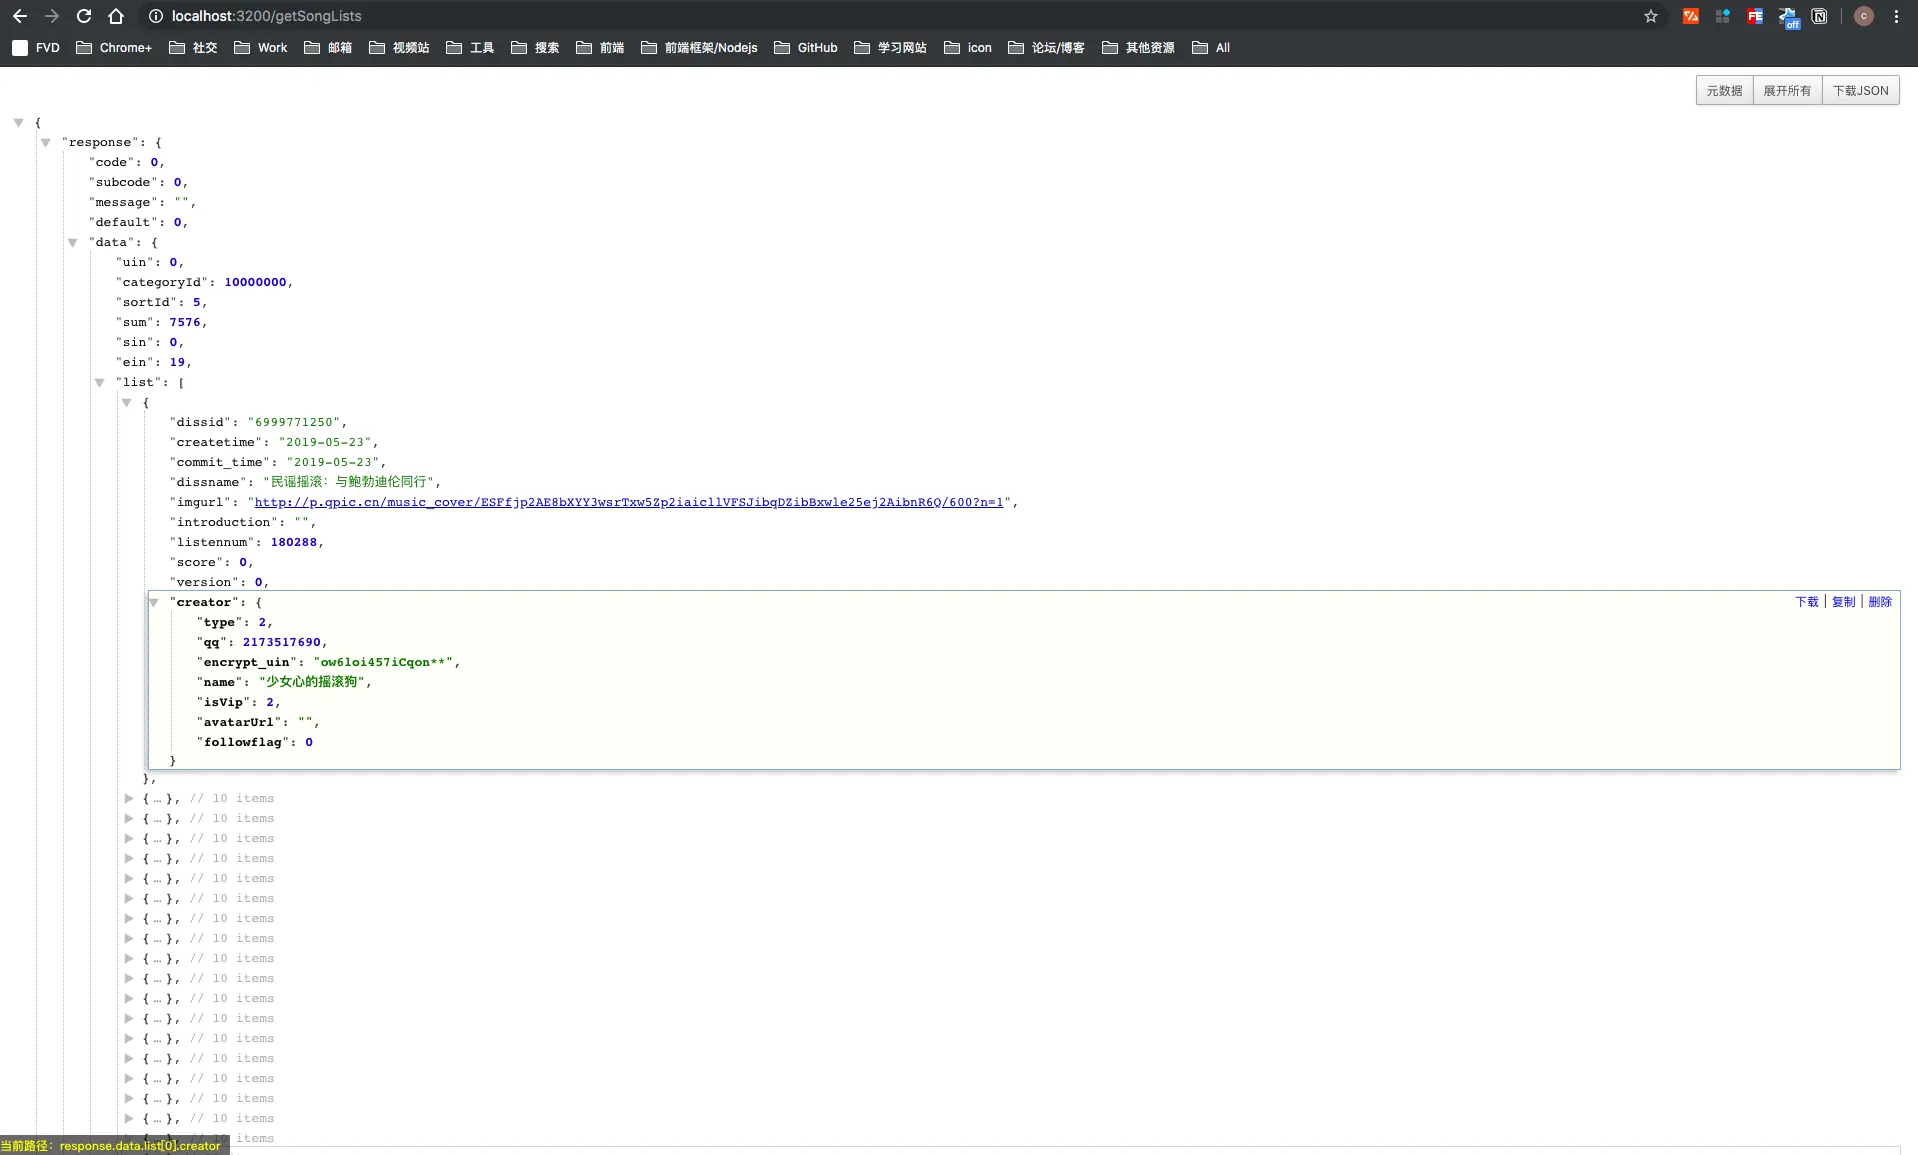Reload the page with the refresh icon

tap(84, 16)
